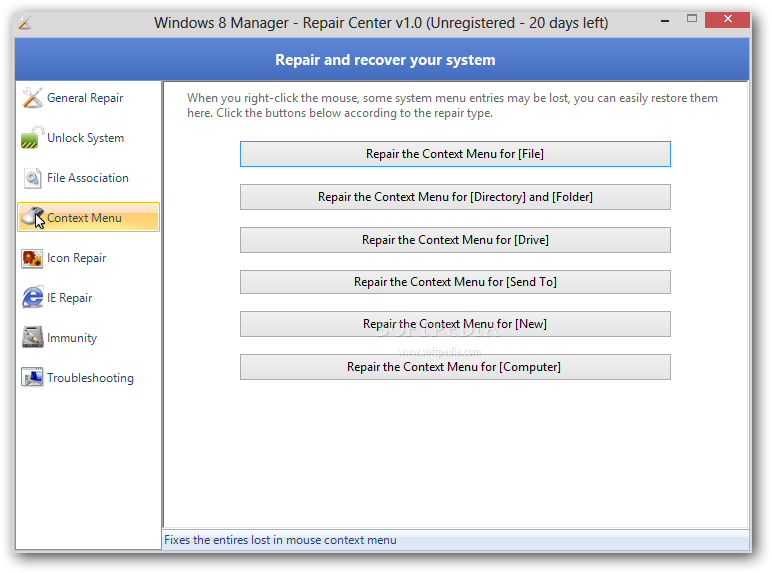Open the Icon Repair section label

[77, 258]
